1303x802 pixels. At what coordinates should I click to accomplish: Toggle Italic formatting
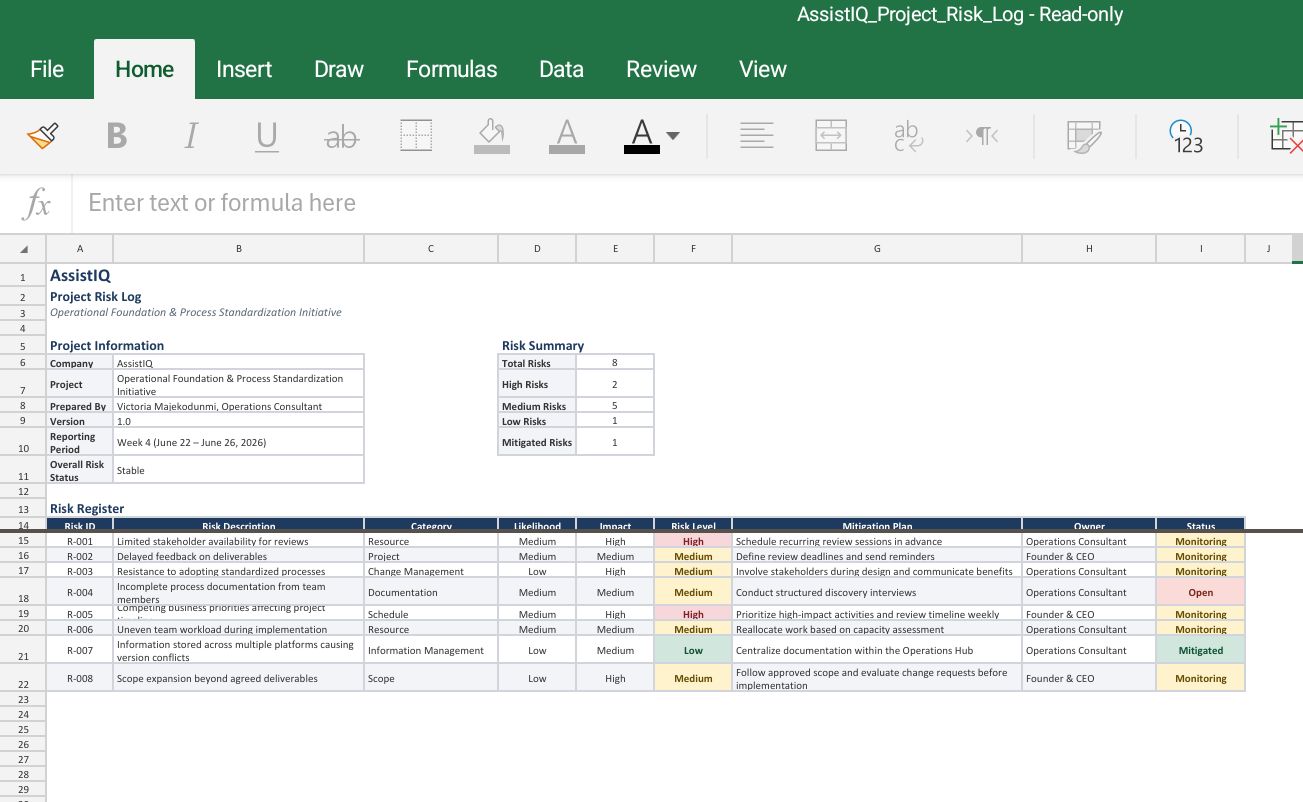[191, 136]
